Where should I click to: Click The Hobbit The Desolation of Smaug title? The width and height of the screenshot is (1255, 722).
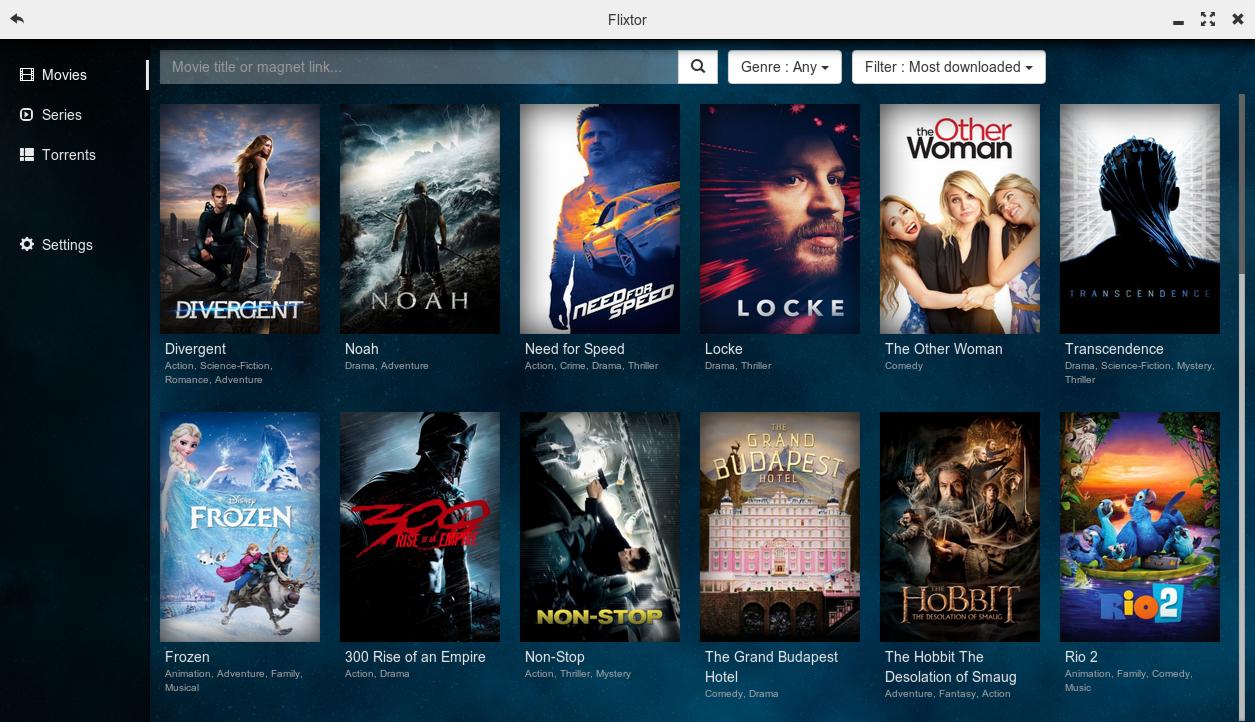point(951,667)
